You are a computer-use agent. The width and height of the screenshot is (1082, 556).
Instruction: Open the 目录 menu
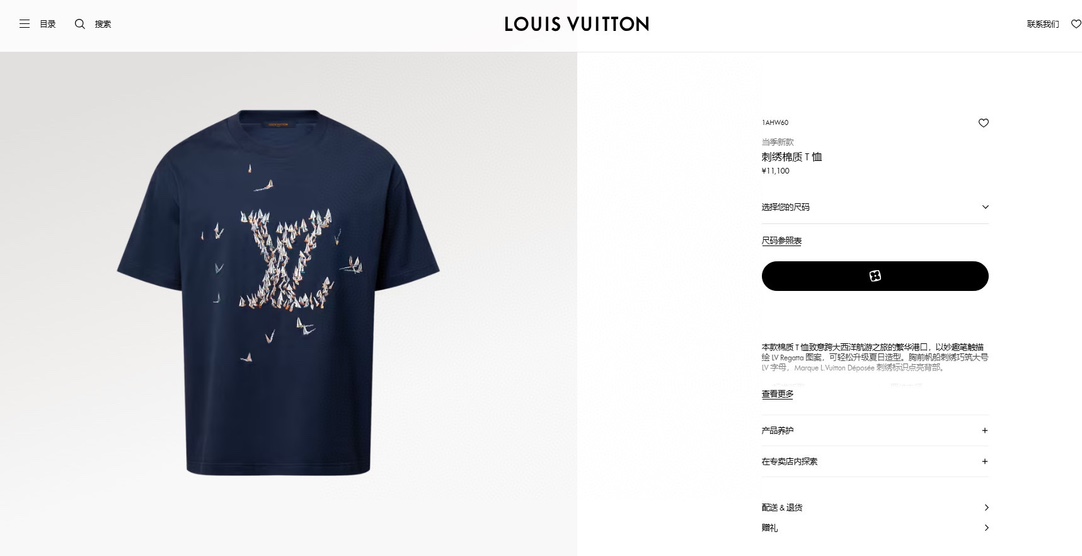click(x=48, y=24)
